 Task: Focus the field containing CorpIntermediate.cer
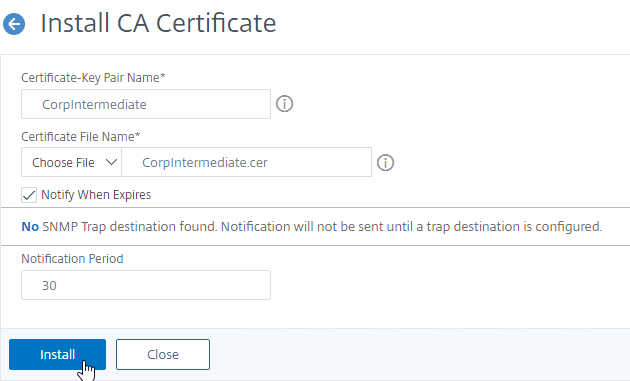(x=246, y=162)
